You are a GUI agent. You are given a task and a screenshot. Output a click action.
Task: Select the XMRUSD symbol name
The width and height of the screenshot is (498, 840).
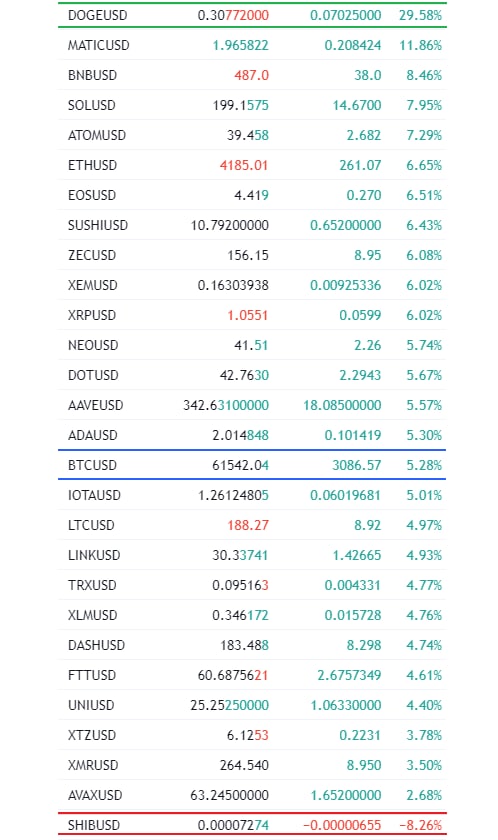click(93, 765)
